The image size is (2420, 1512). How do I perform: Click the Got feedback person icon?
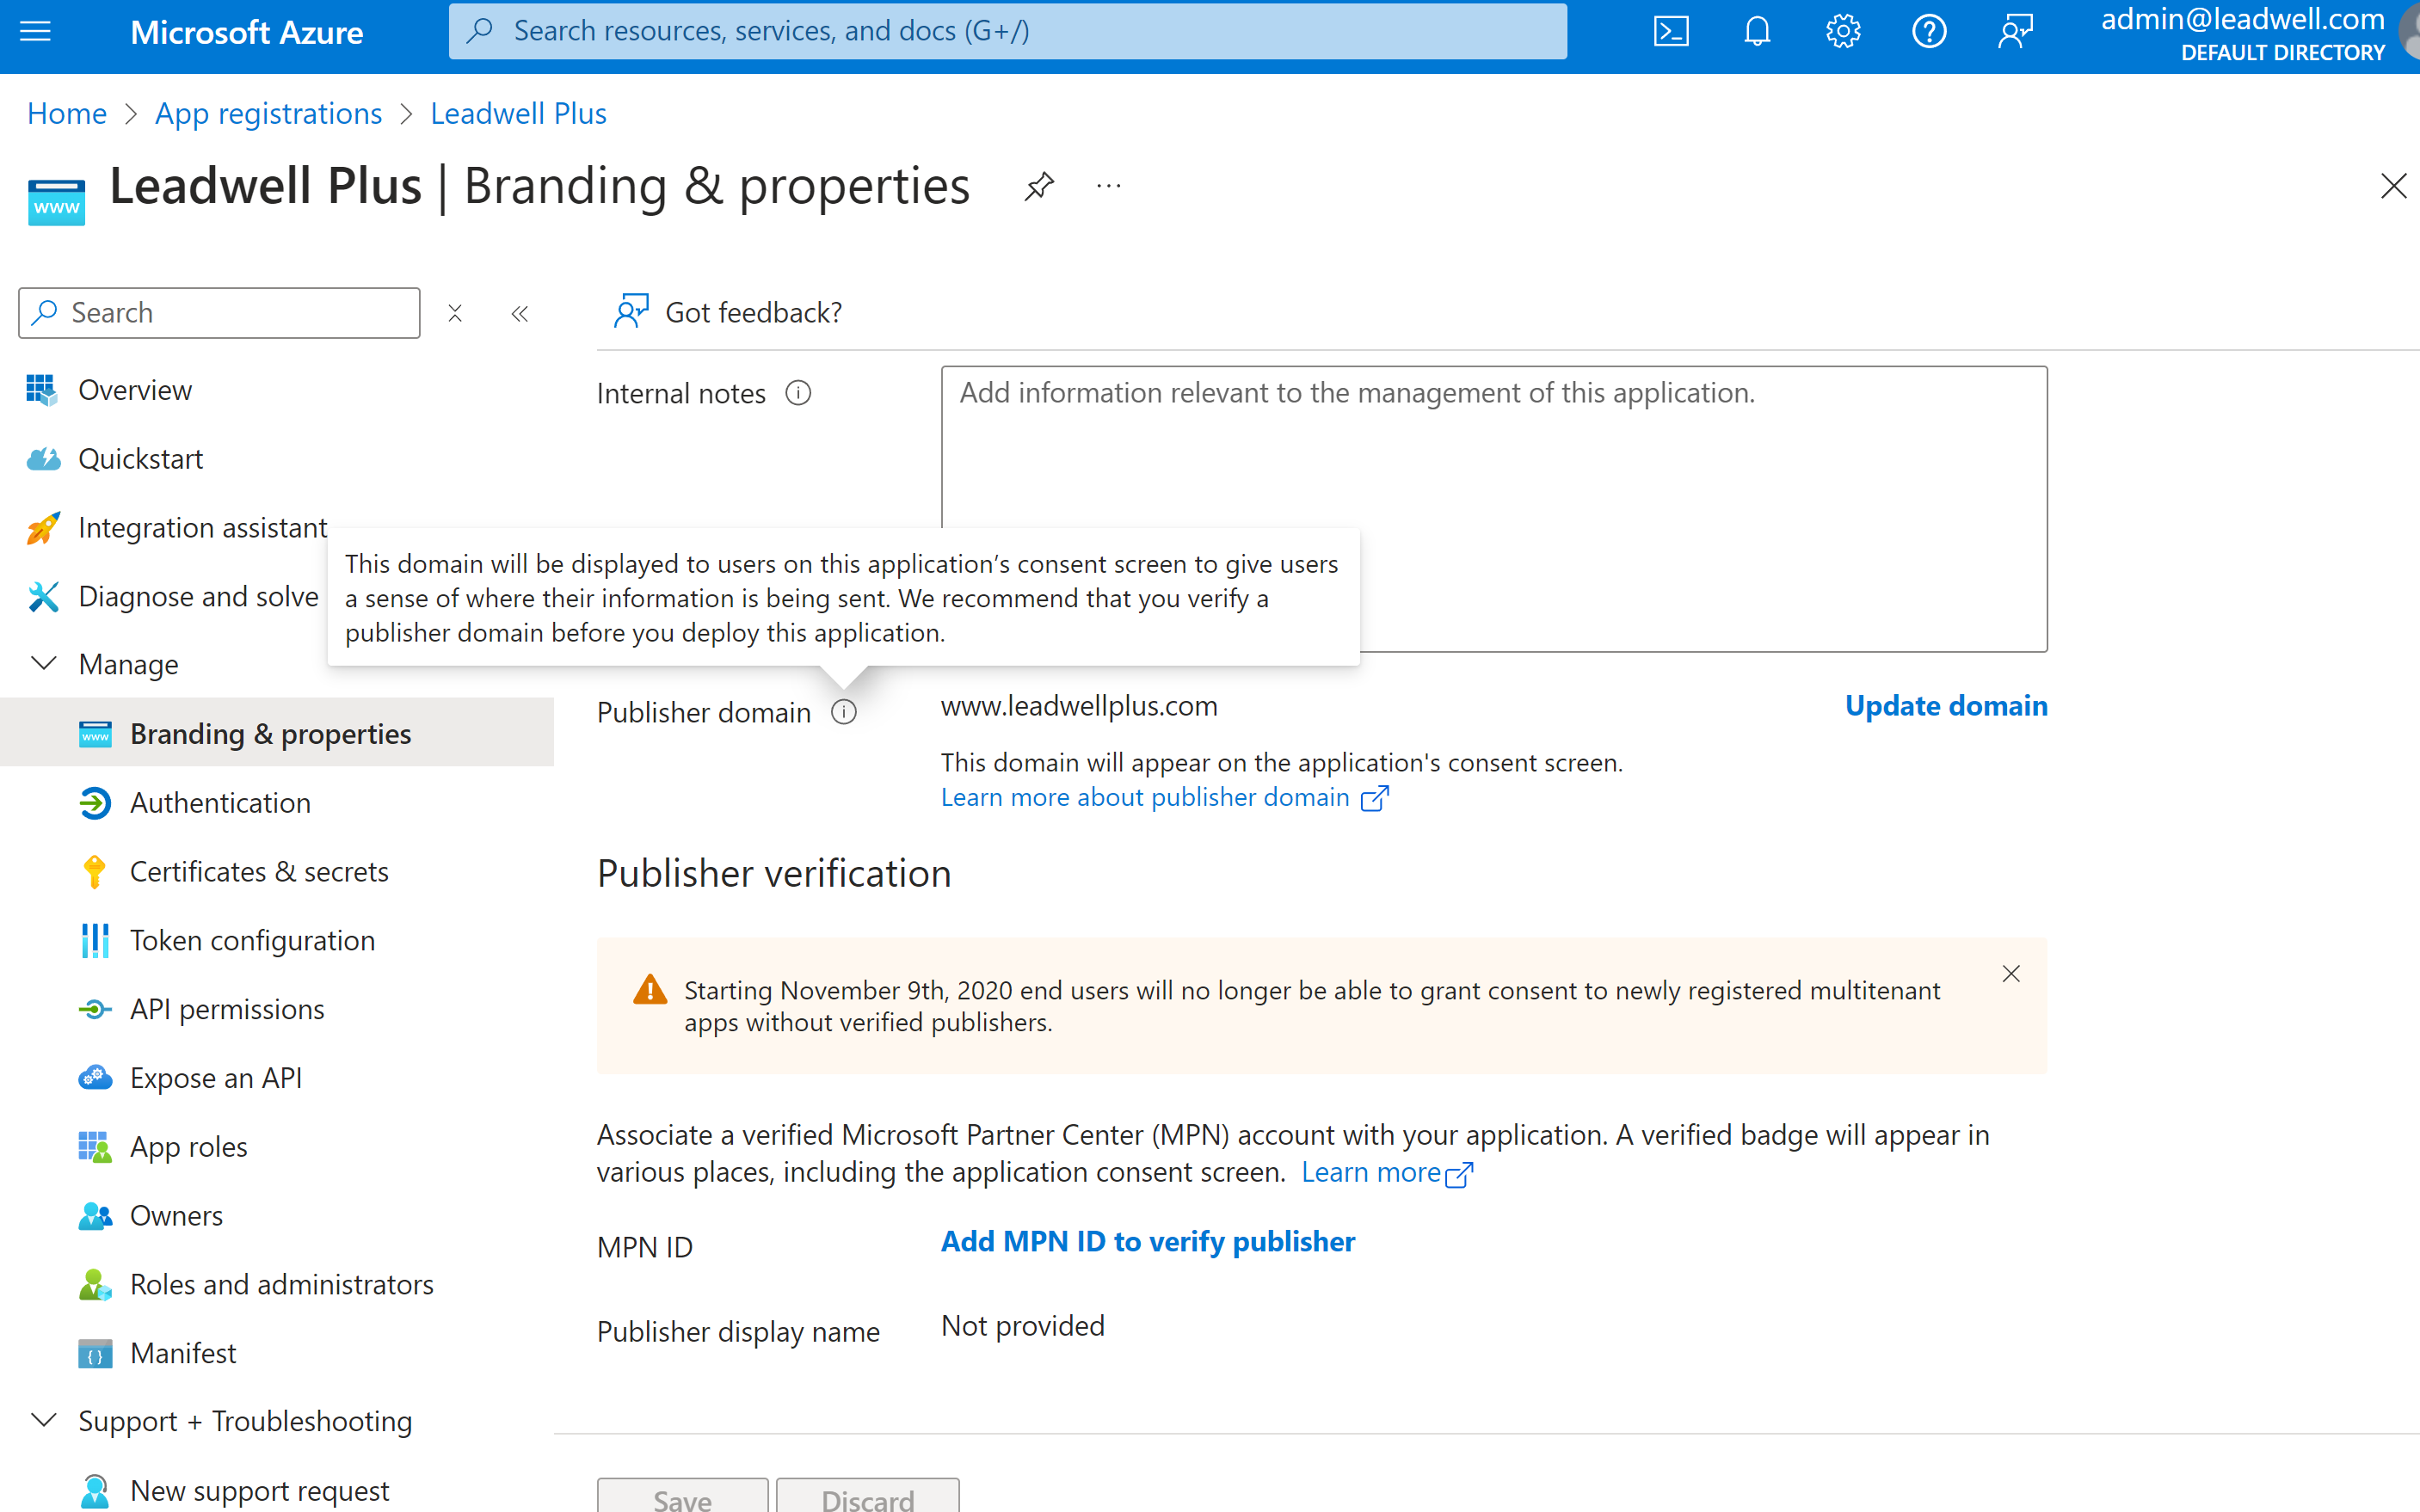click(x=631, y=312)
